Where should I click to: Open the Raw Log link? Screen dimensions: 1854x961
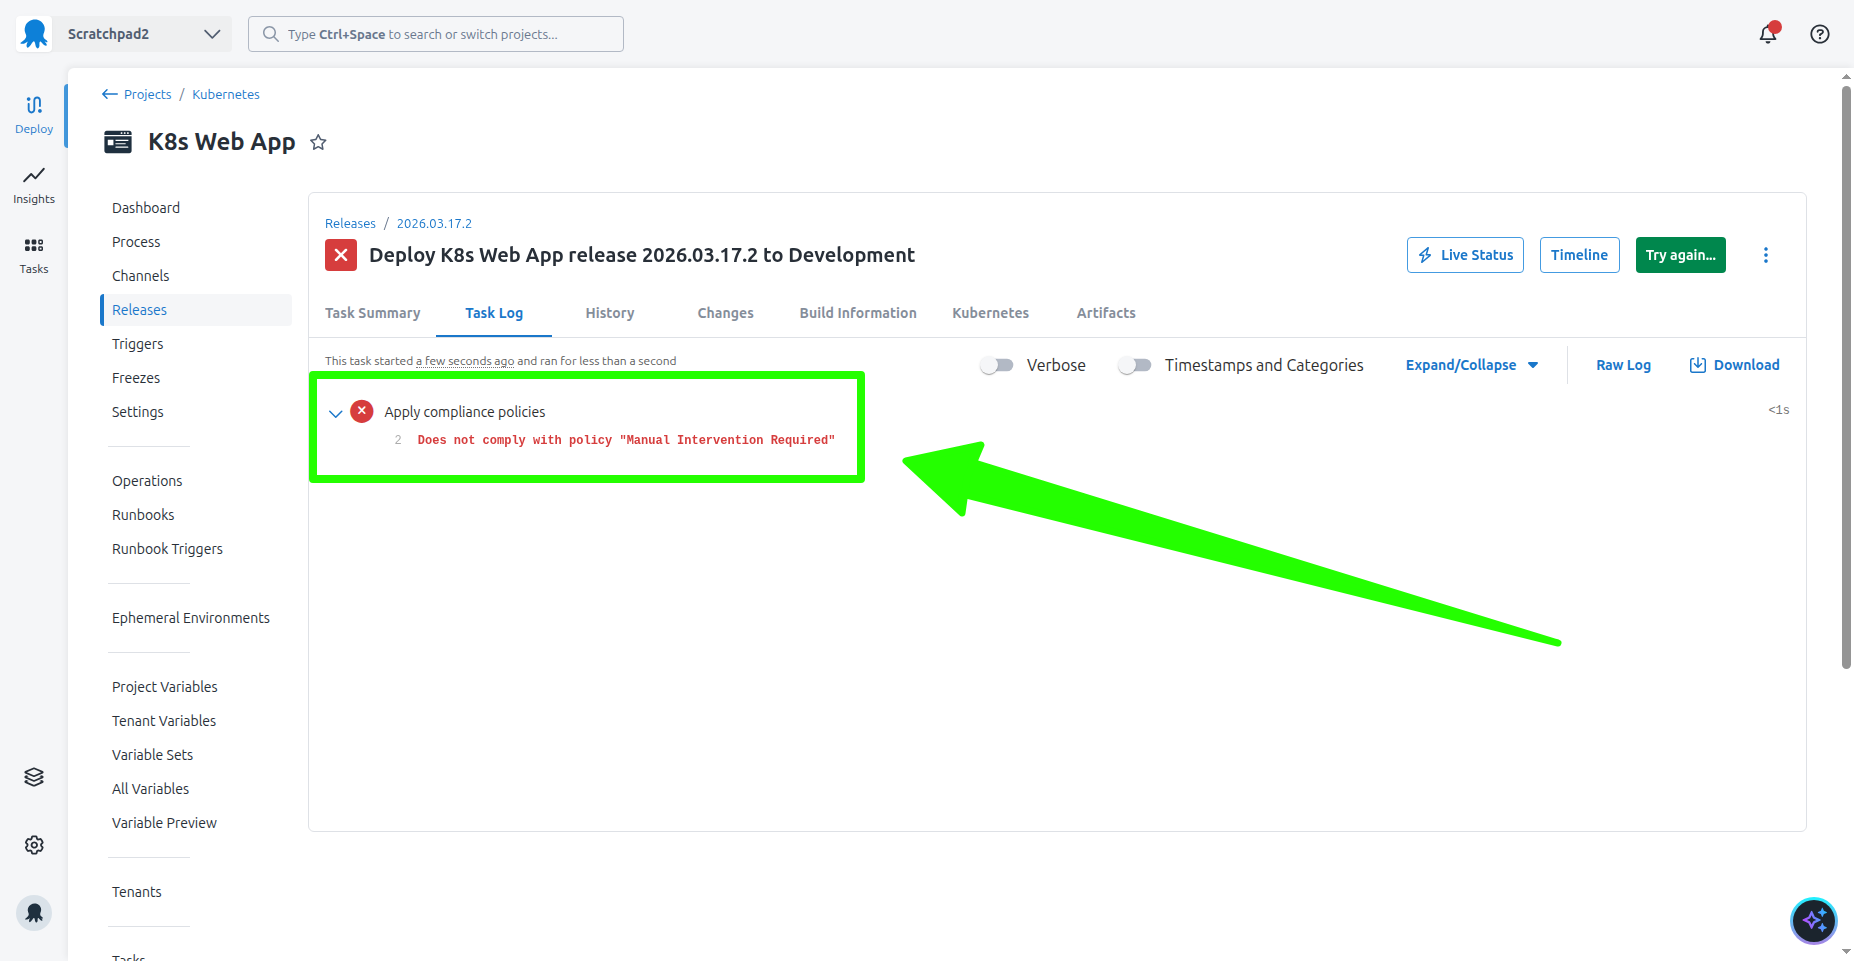(1623, 366)
